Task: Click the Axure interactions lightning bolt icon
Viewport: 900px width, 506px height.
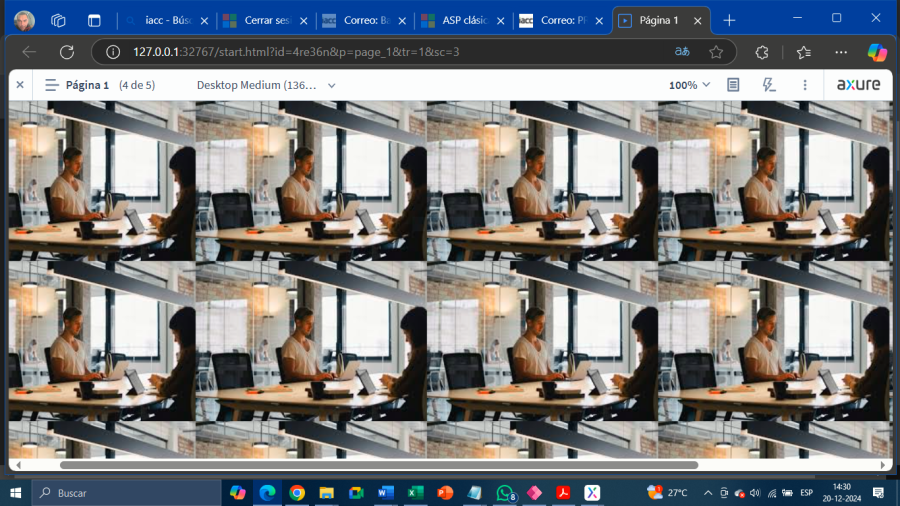Action: (x=768, y=85)
